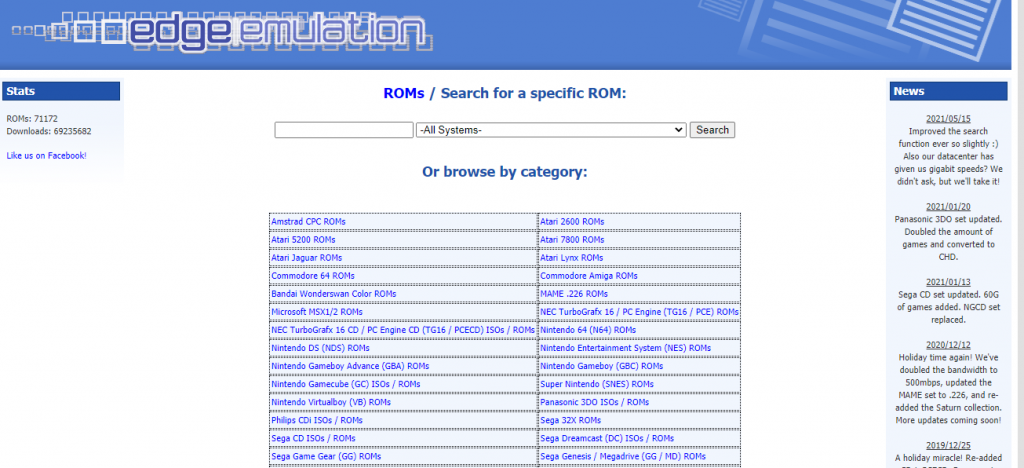This screenshot has height=468, width=1024.
Task: Open Commodore 64 ROMs category
Action: pos(313,276)
